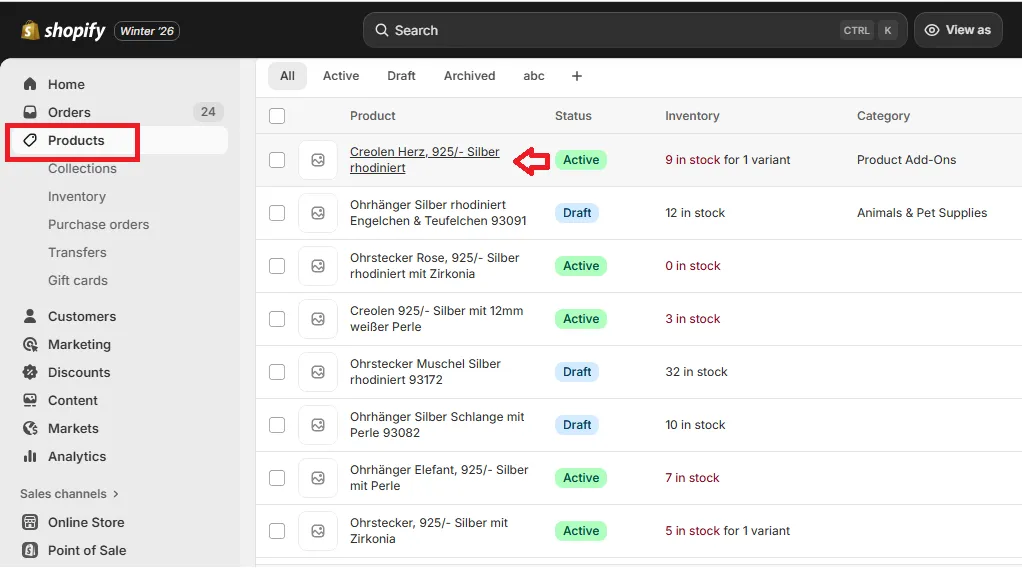Viewport: 1022px width, 568px height.
Task: Open Ohrstecker Muschel Silber rhodiniert 93172
Action: [x=425, y=372]
